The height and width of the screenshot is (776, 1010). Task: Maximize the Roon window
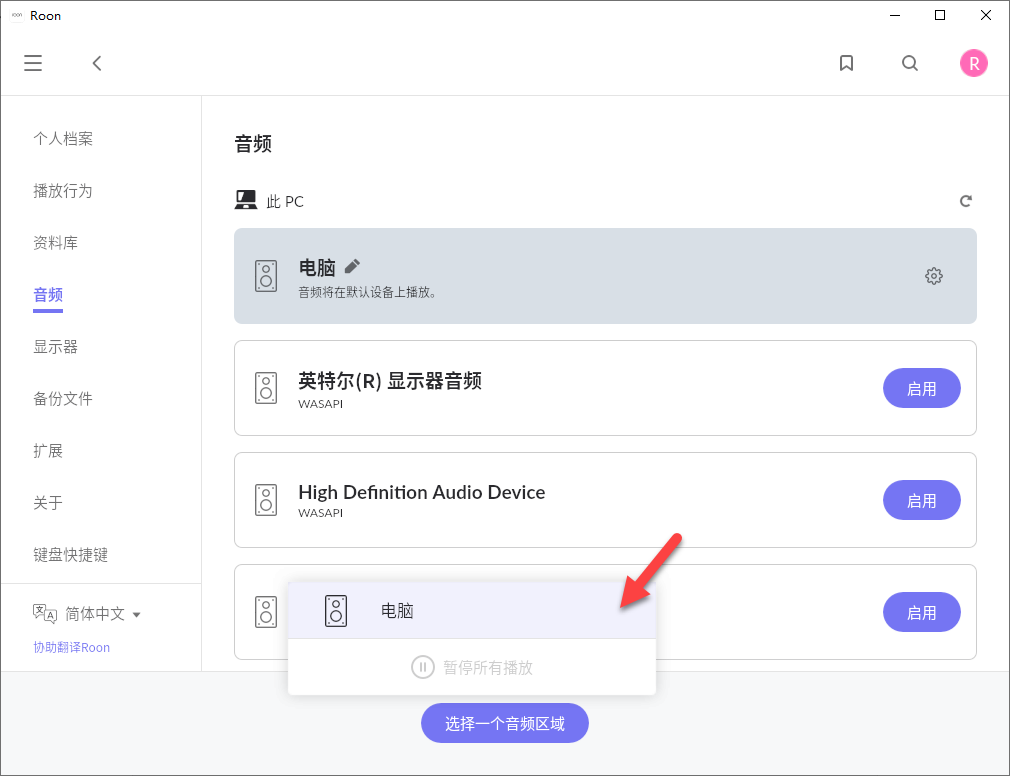(x=940, y=15)
